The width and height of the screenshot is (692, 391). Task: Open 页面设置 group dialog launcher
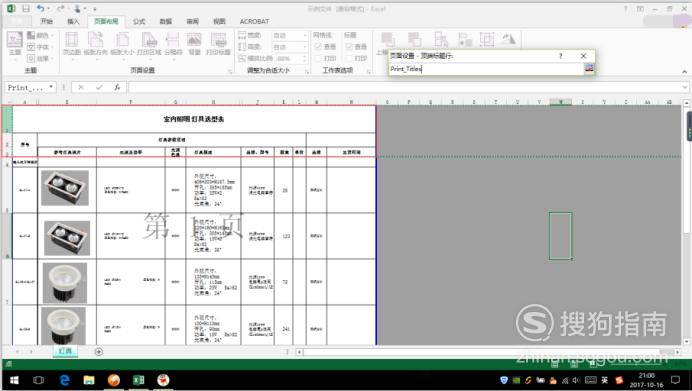[230, 71]
